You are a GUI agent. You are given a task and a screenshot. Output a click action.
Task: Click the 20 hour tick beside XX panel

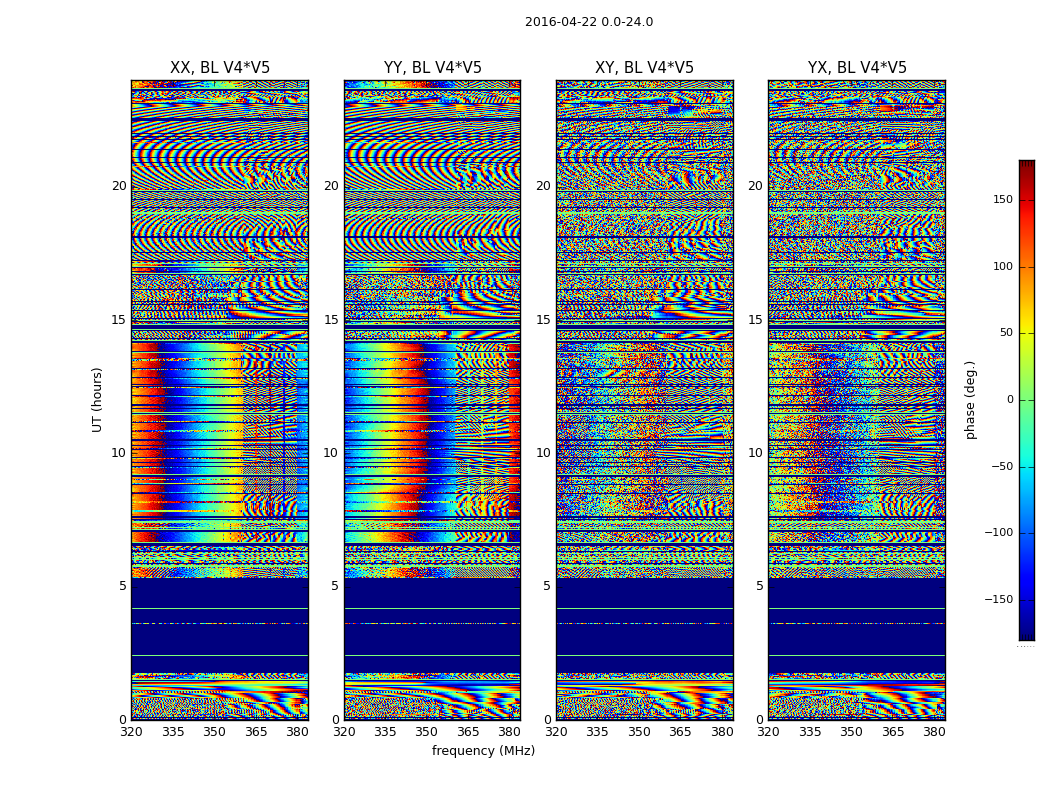tap(119, 186)
